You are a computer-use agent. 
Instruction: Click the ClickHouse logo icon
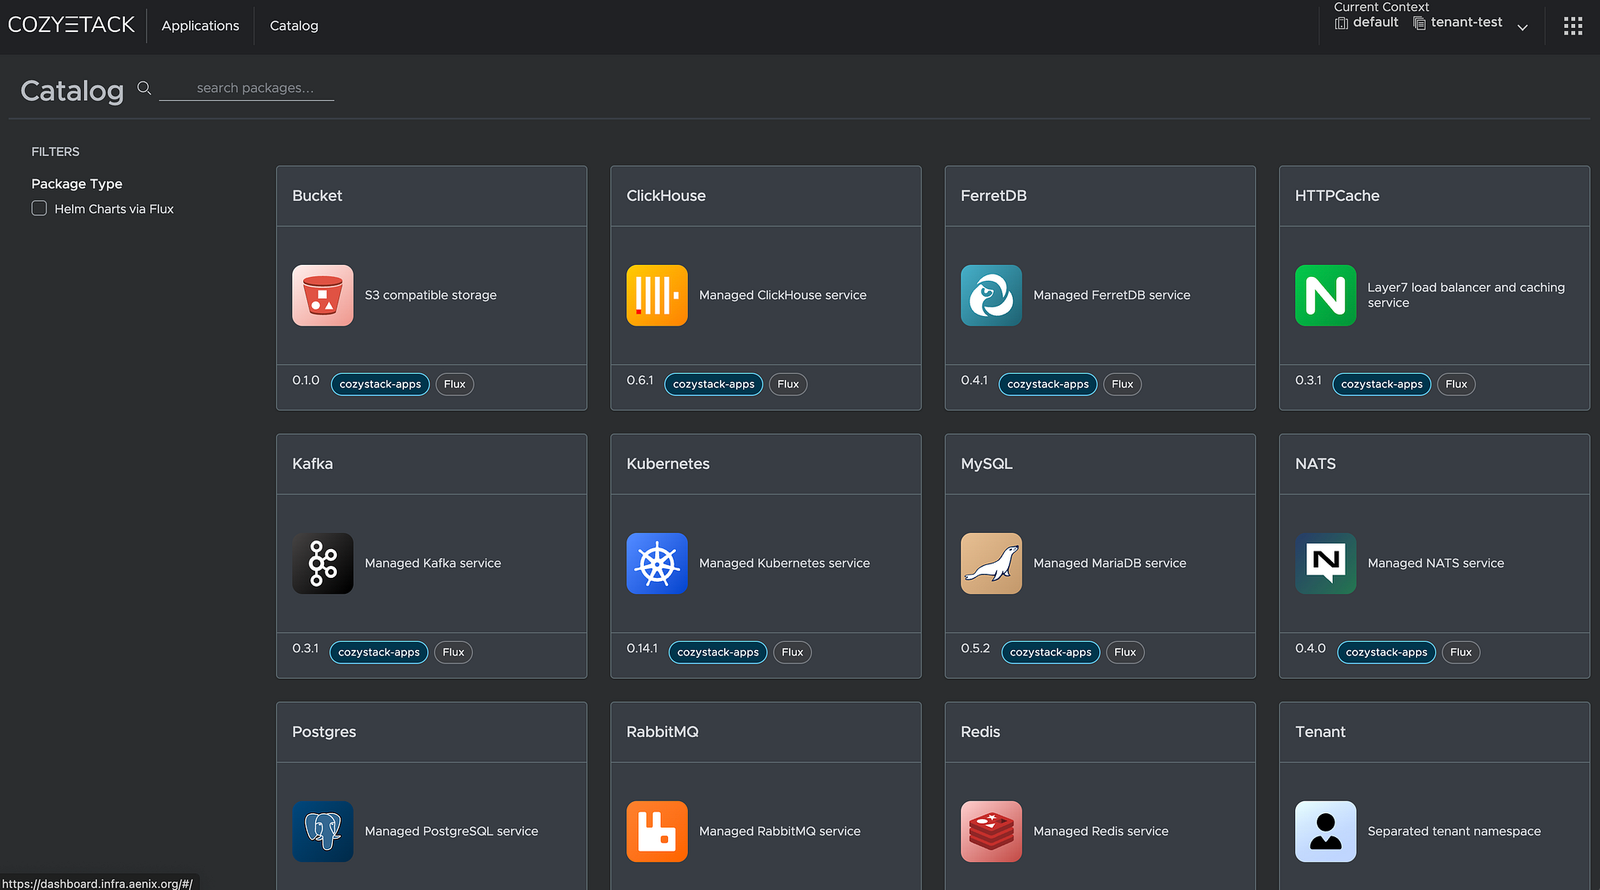(x=657, y=295)
